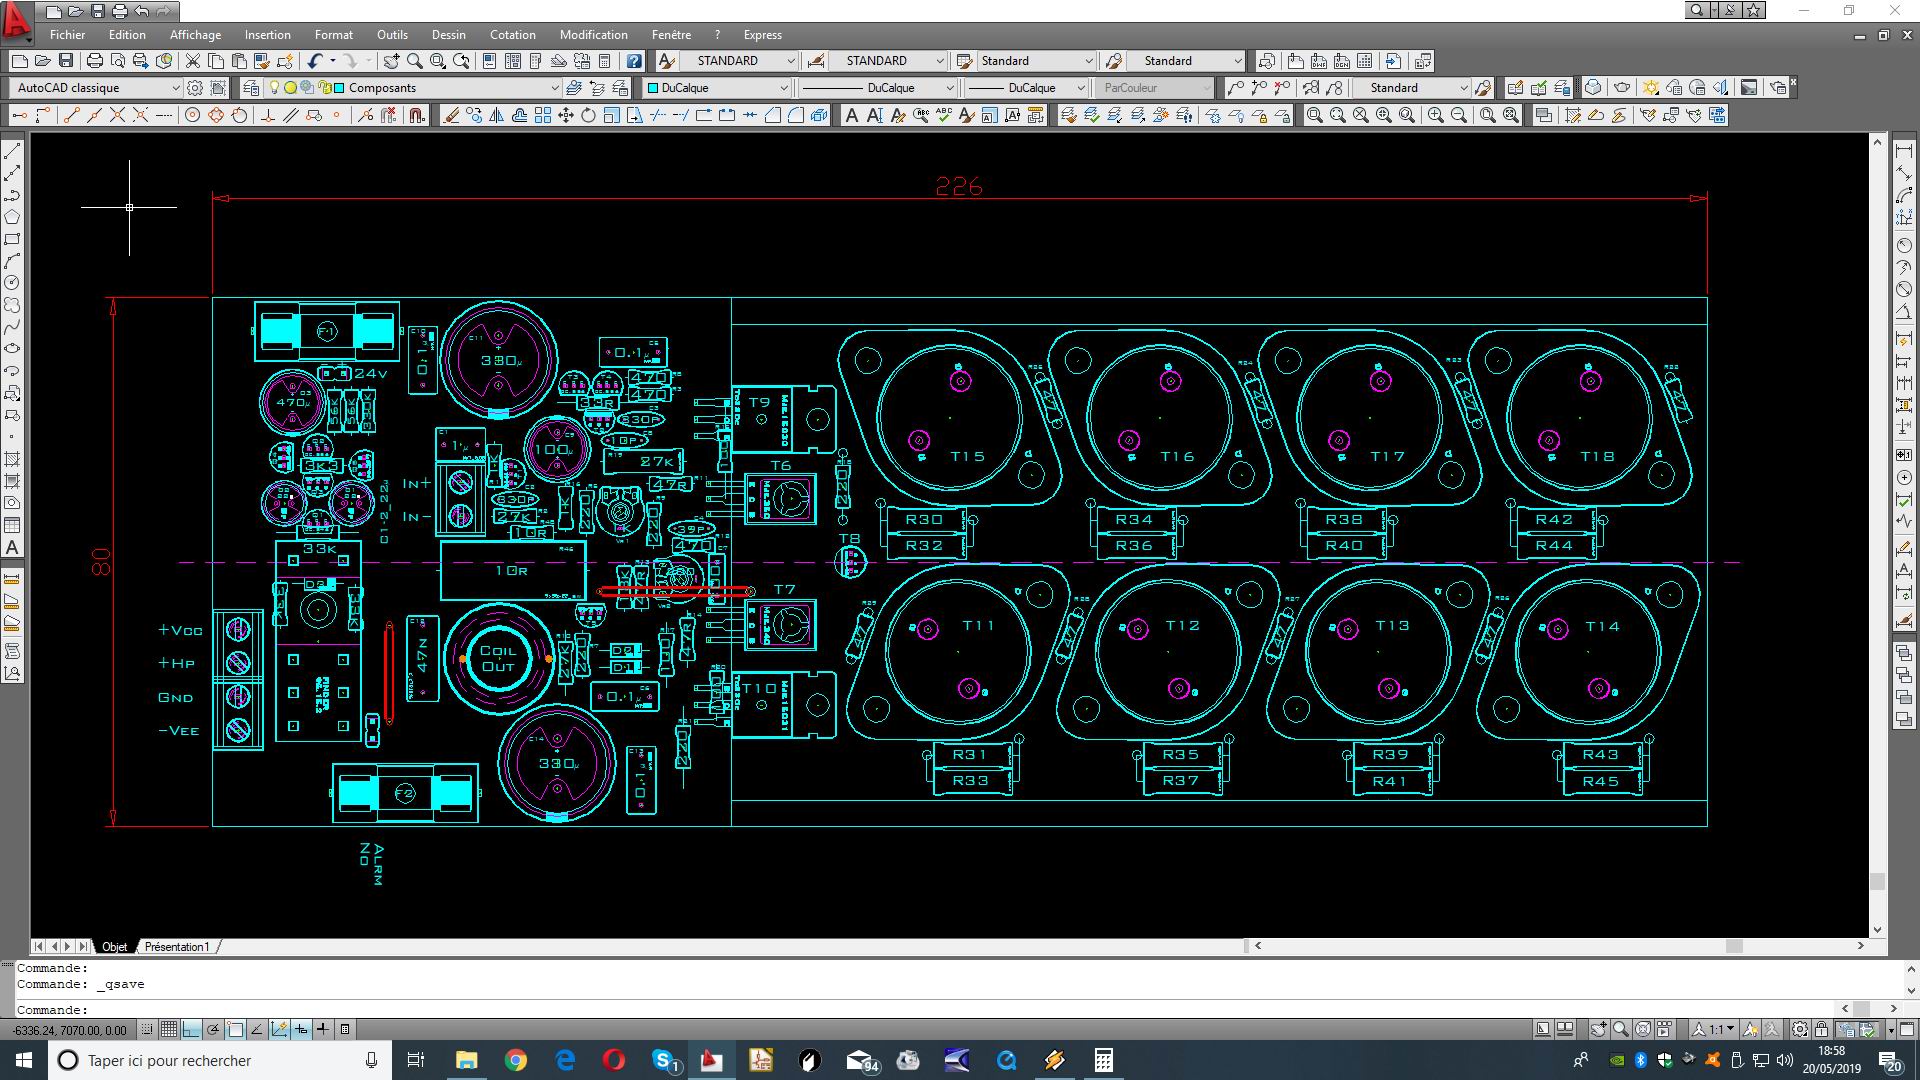Open the table style Standard dropdown

click(1089, 61)
